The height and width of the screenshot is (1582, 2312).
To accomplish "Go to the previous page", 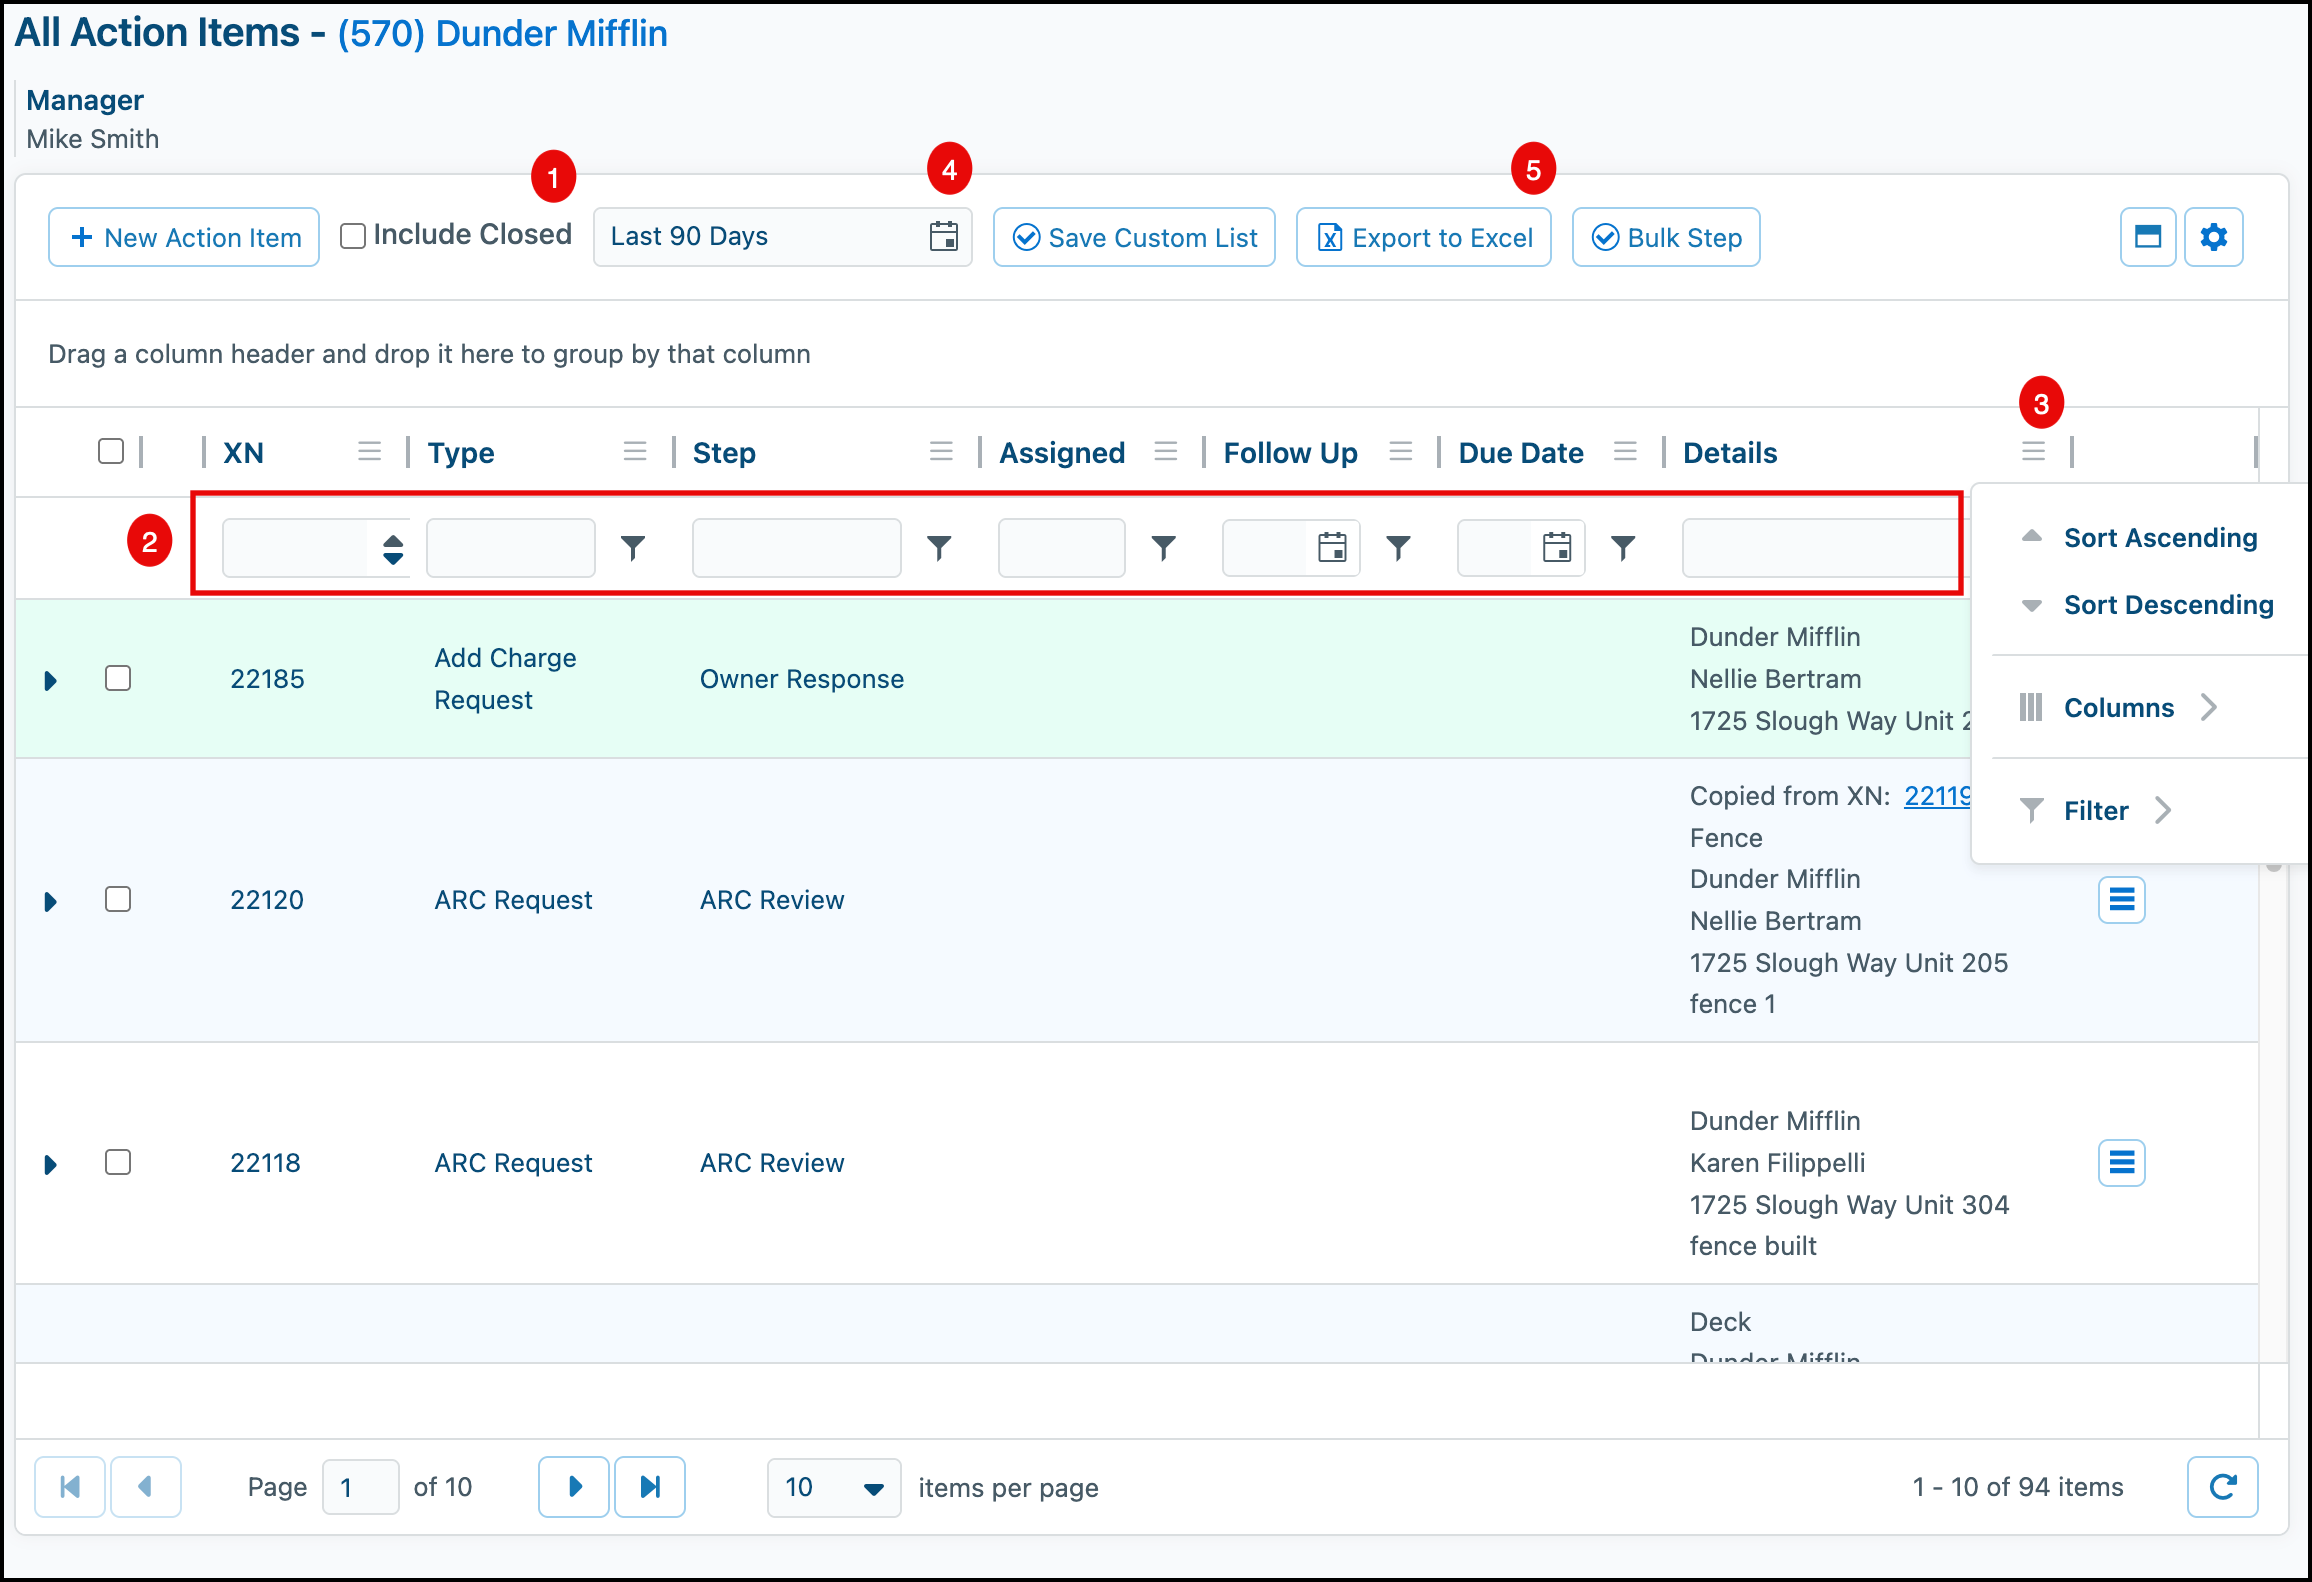I will [x=146, y=1487].
